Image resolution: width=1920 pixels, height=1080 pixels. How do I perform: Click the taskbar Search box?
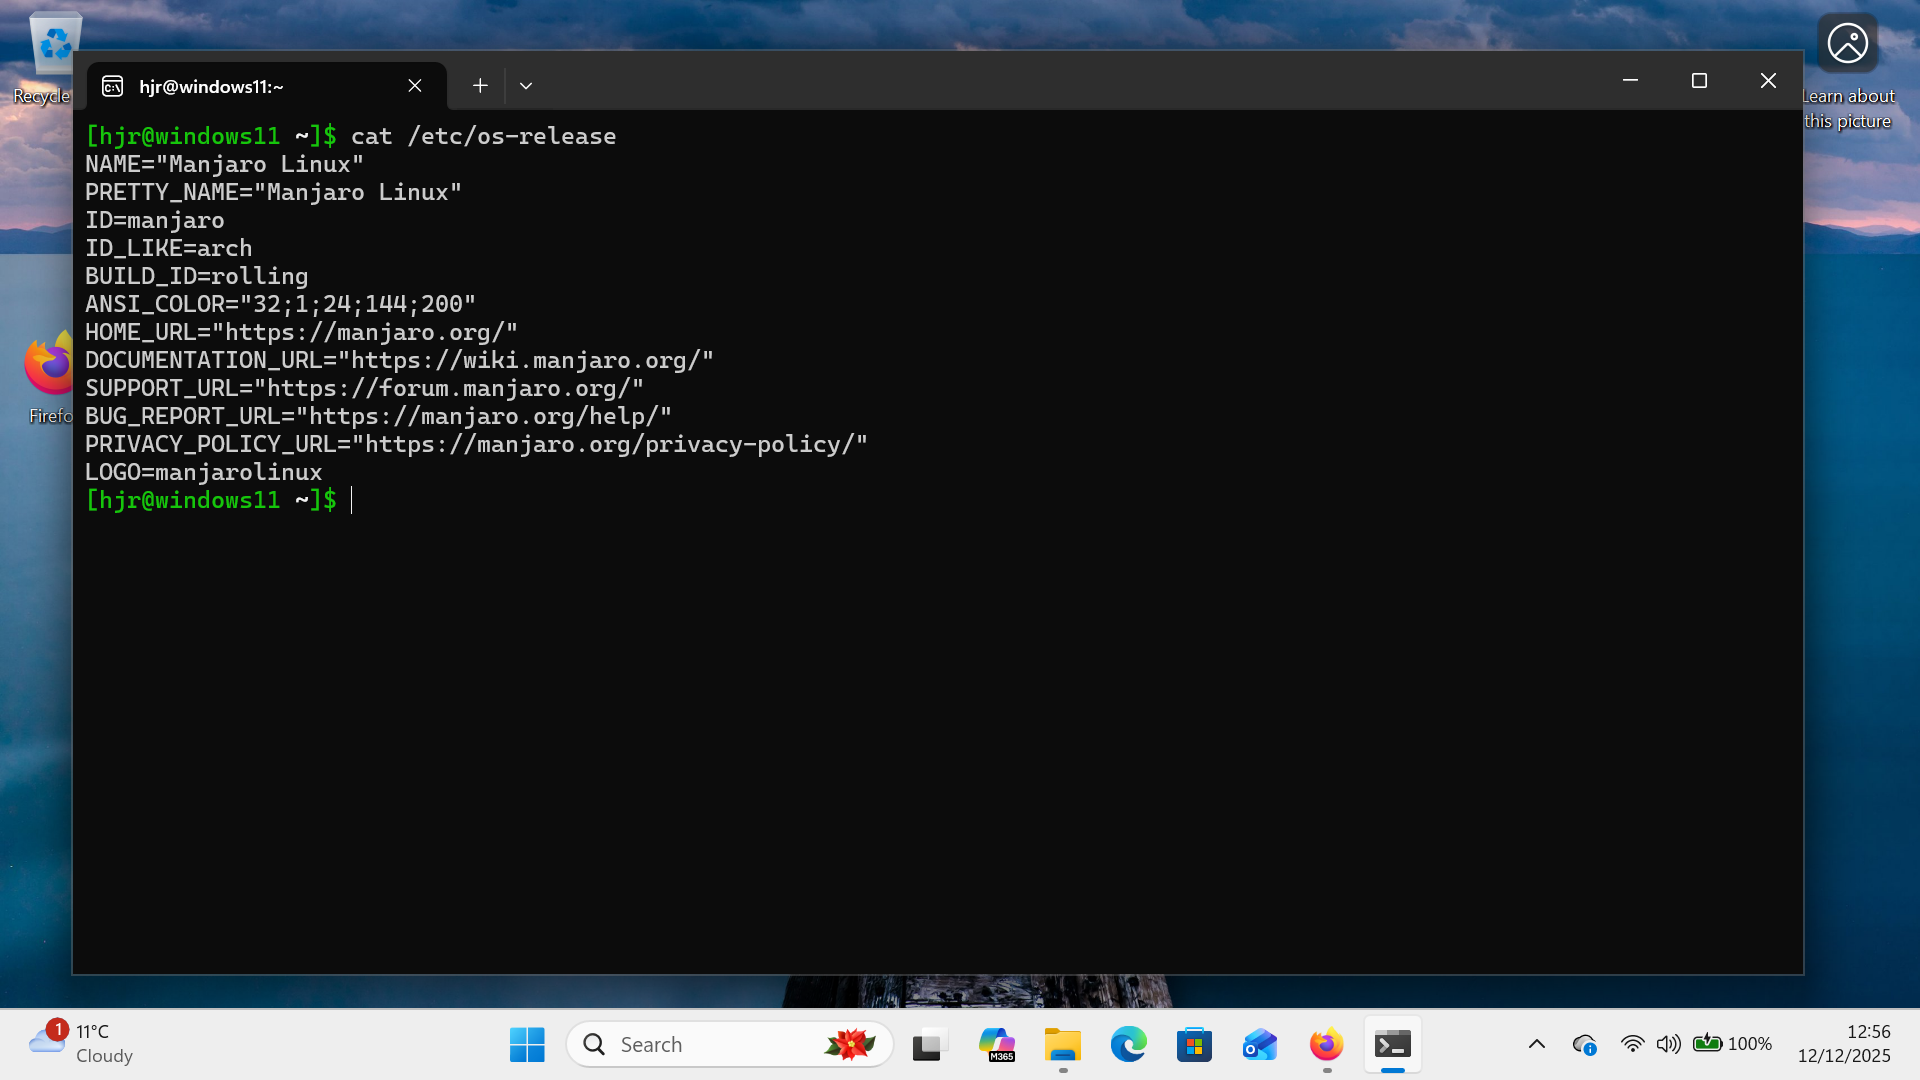pos(700,1044)
